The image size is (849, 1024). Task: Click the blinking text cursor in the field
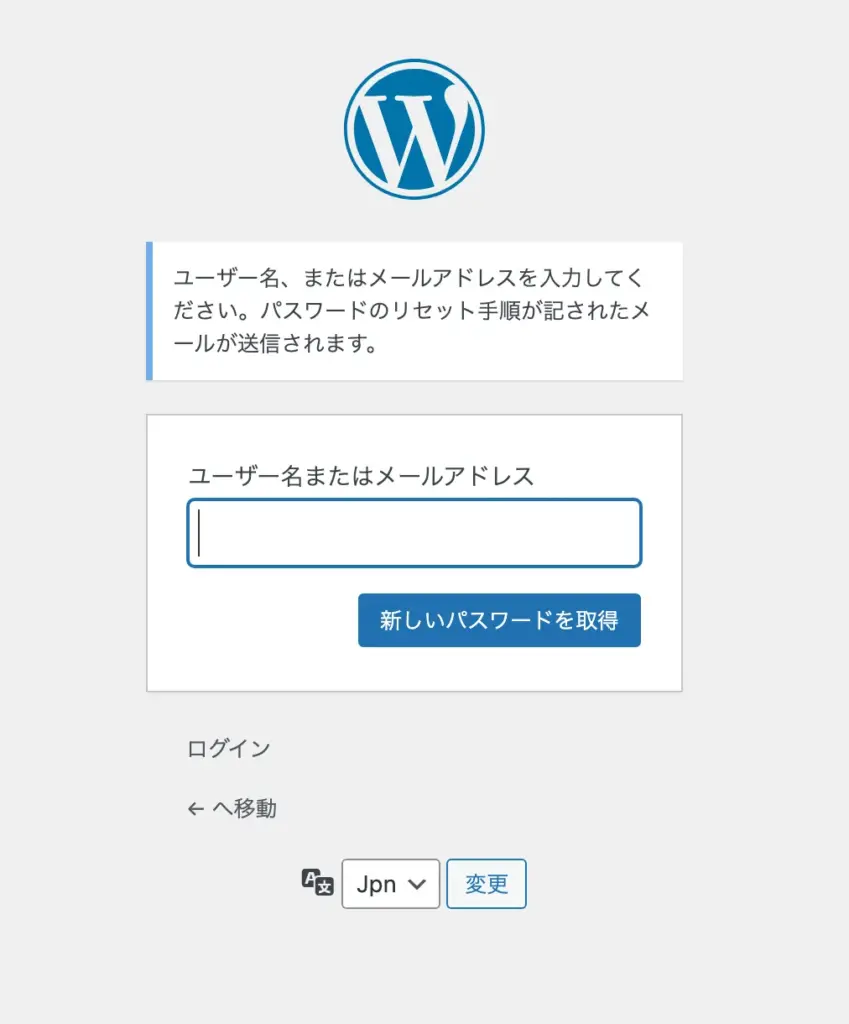point(200,532)
